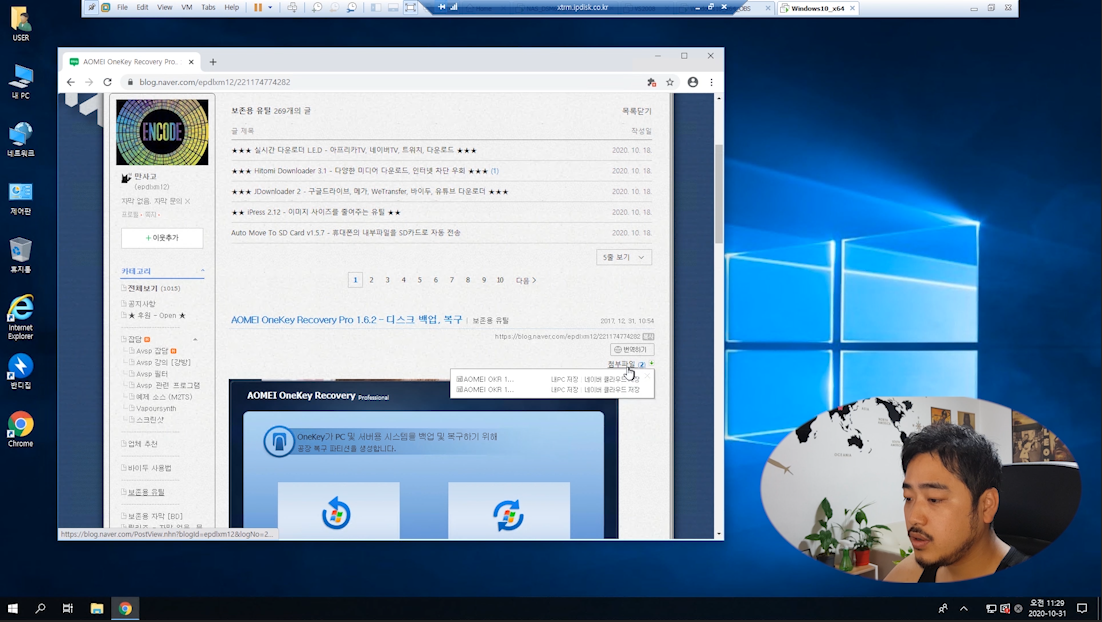Open the iPress 2.12 post link
This screenshot has height=622, width=1102.
tap(316, 212)
